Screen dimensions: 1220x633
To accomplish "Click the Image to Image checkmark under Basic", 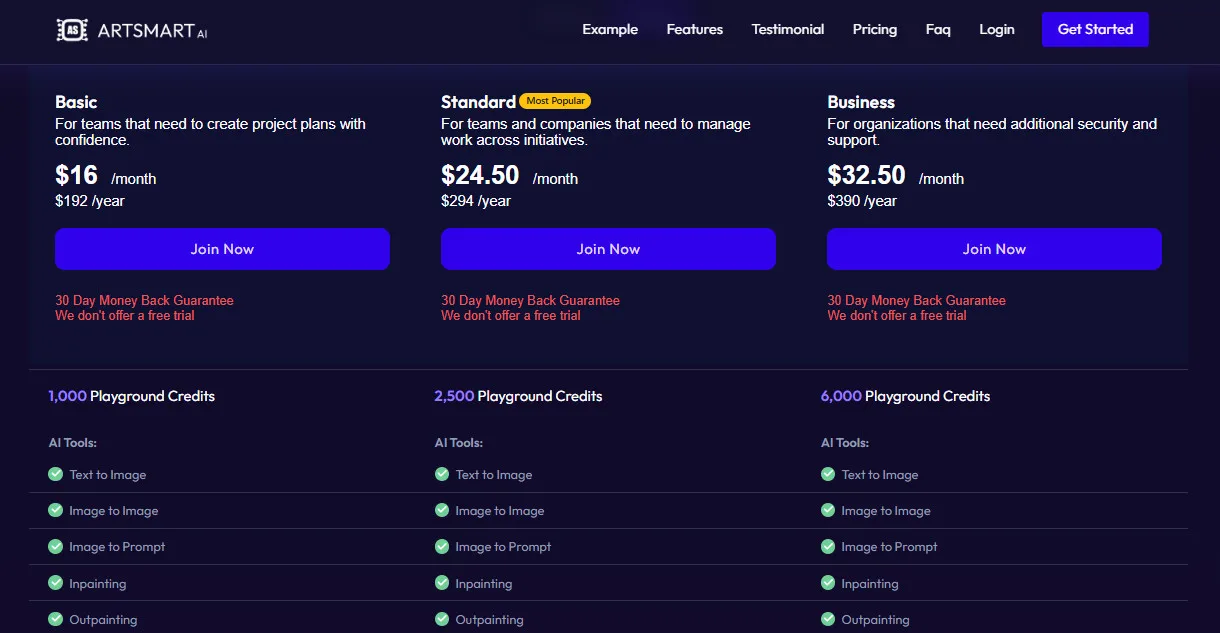I will [55, 510].
